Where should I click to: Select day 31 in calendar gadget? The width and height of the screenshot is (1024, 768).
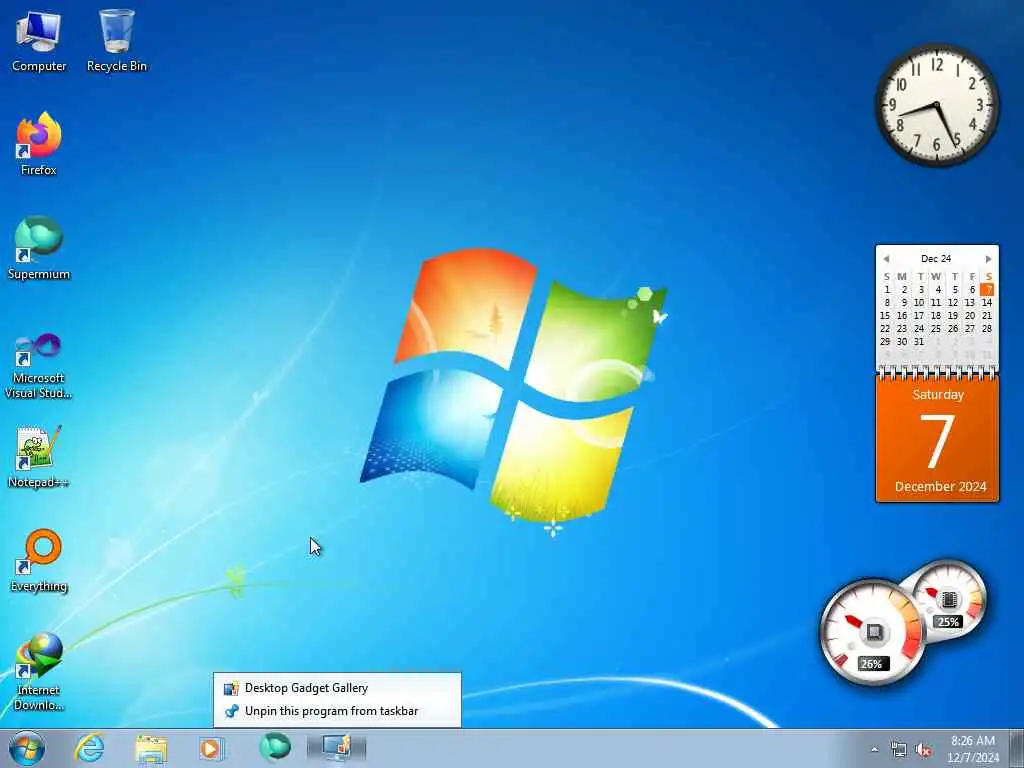[x=919, y=342]
